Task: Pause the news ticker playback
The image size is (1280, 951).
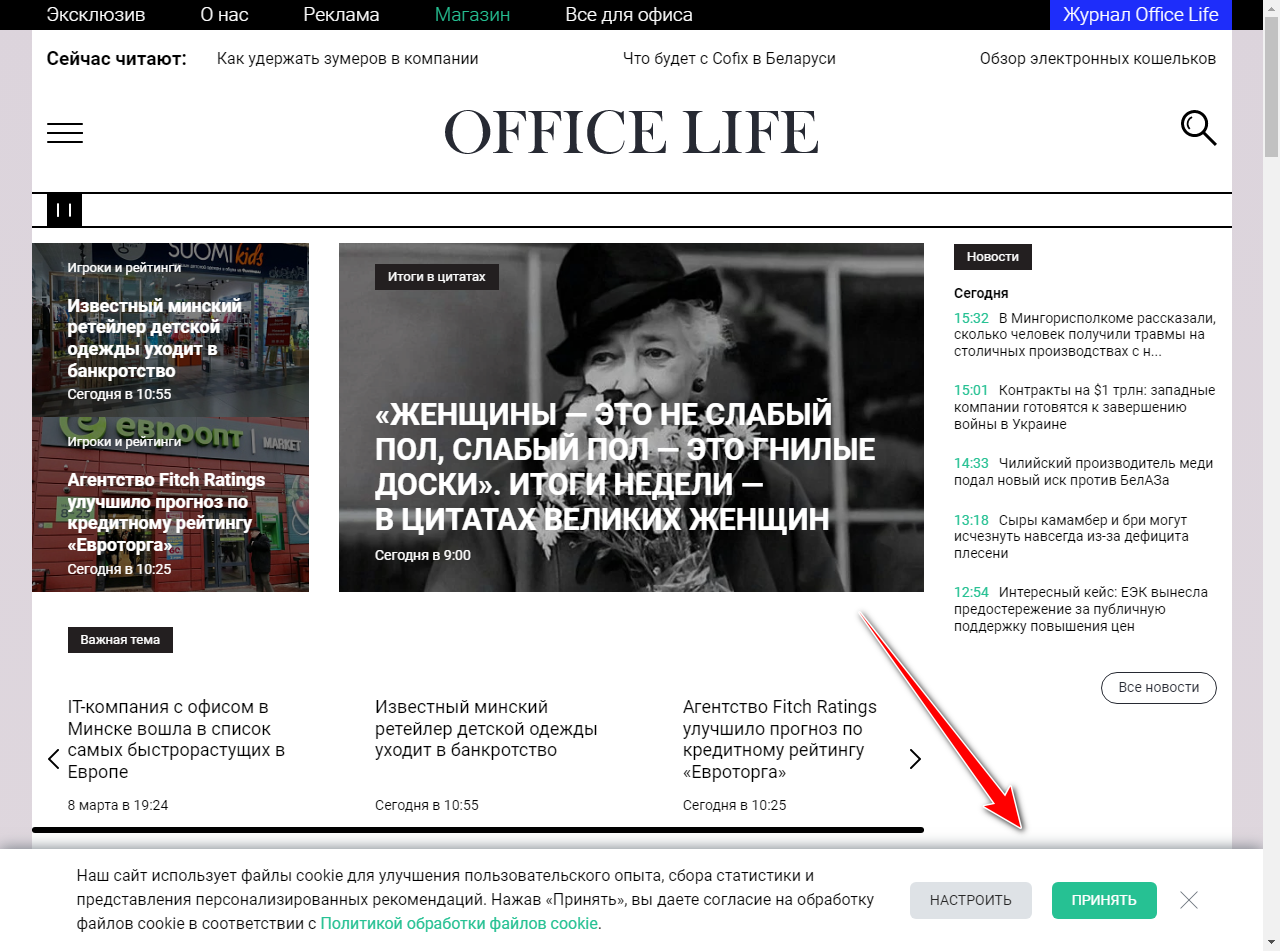Action: [x=64, y=210]
